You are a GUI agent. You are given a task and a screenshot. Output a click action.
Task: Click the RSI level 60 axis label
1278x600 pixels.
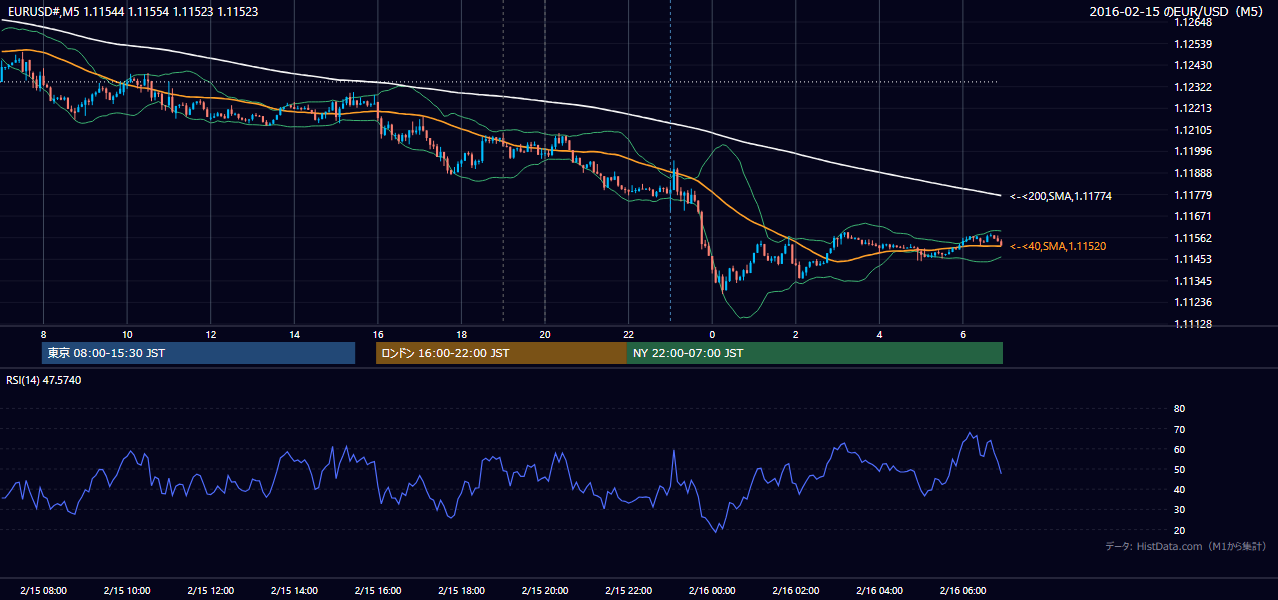[x=1179, y=449]
